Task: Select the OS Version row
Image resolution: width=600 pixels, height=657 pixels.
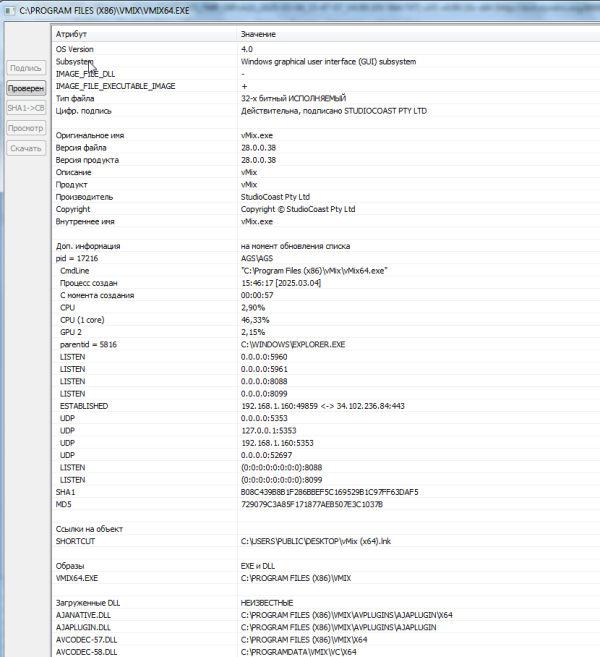Action: (326, 49)
